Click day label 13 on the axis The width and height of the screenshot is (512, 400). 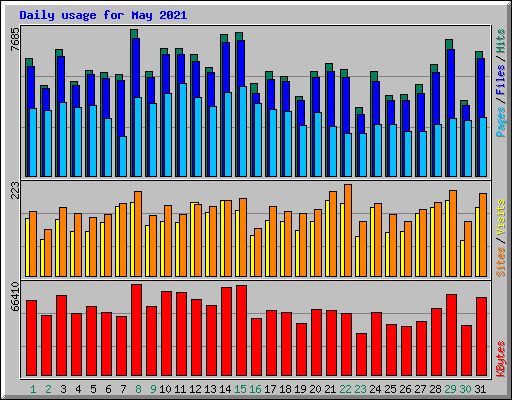coord(210,389)
